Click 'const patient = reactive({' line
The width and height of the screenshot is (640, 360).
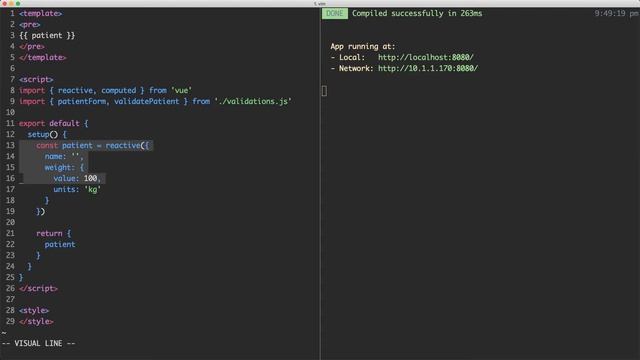(x=93, y=145)
